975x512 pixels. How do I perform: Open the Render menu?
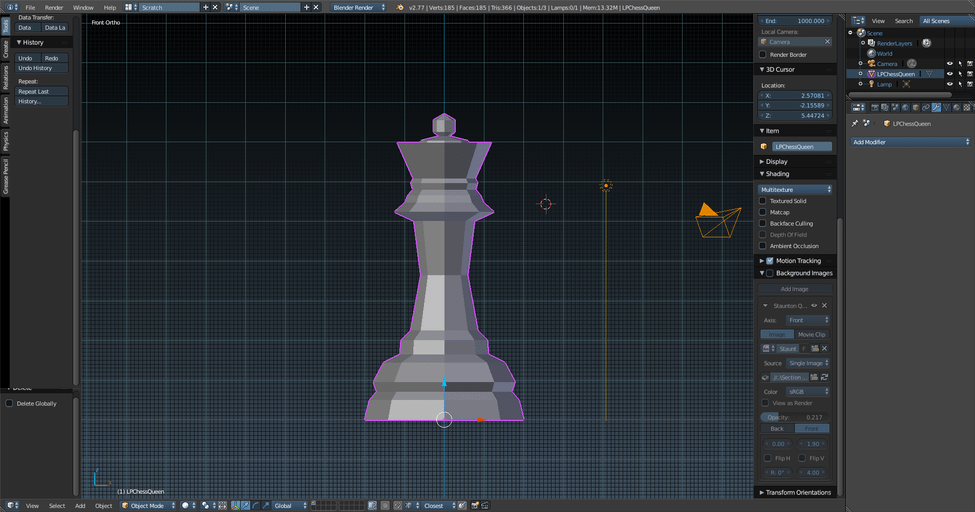coord(53,7)
